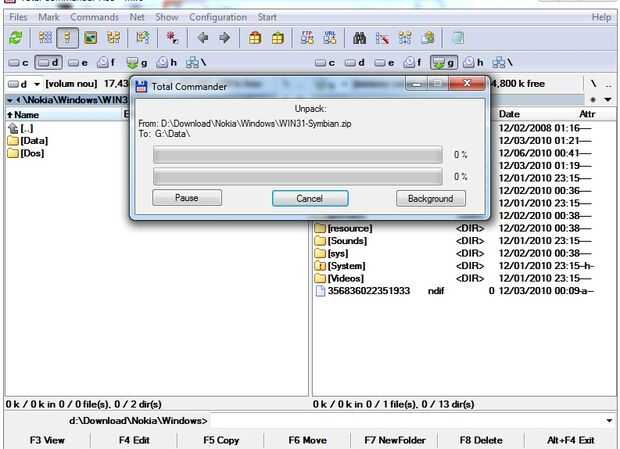Click the Unpack files gift box icon
This screenshot has width=620, height=449.
click(x=278, y=38)
